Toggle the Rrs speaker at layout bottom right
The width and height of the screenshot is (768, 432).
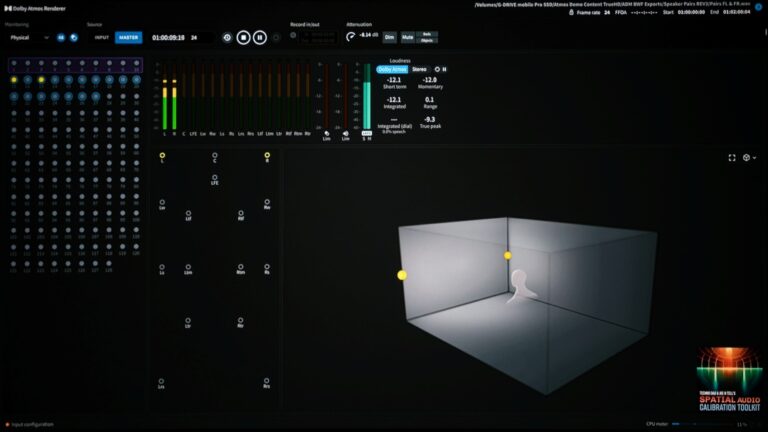pos(266,383)
